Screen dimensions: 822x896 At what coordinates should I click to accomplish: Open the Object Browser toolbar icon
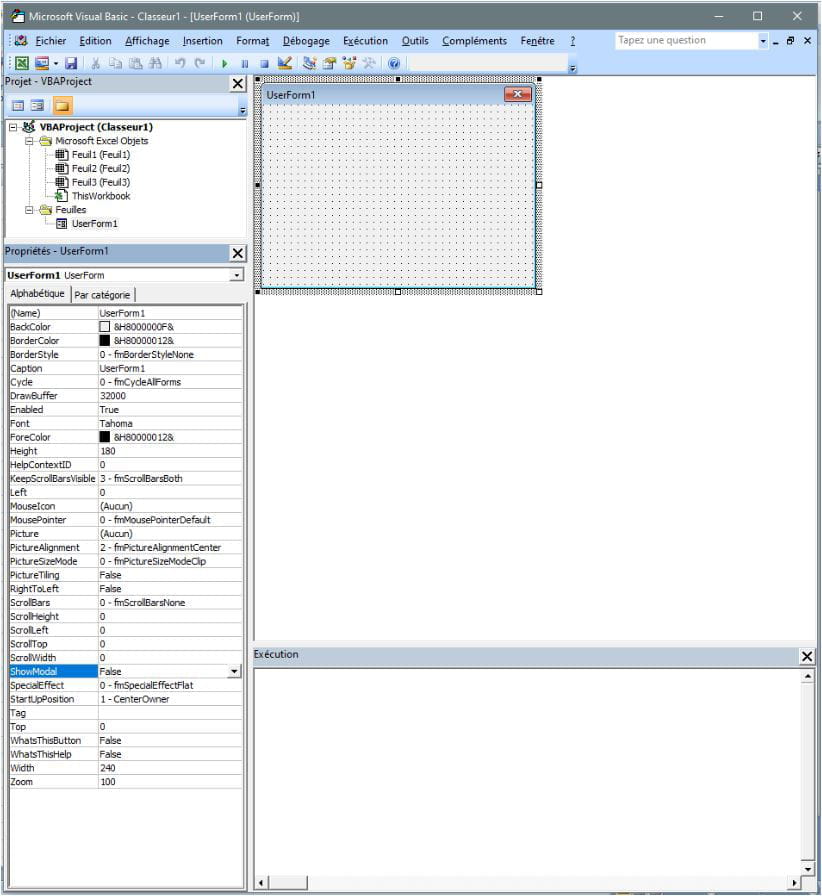(x=349, y=63)
